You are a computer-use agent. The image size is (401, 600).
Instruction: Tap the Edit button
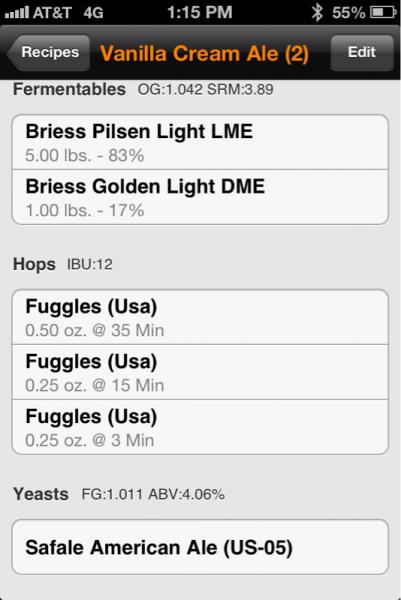click(362, 53)
